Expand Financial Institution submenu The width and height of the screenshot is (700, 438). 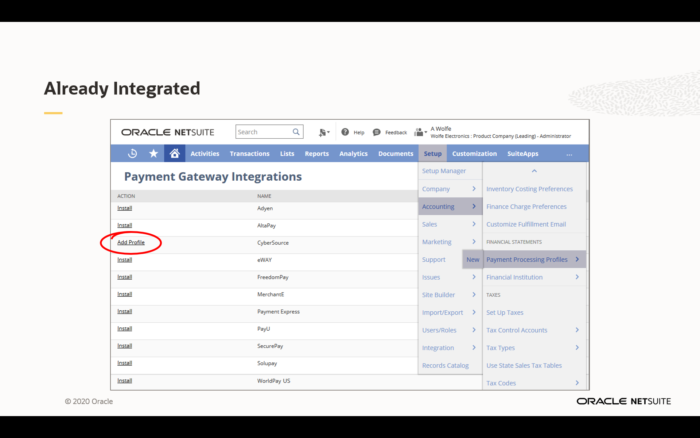pos(534,277)
